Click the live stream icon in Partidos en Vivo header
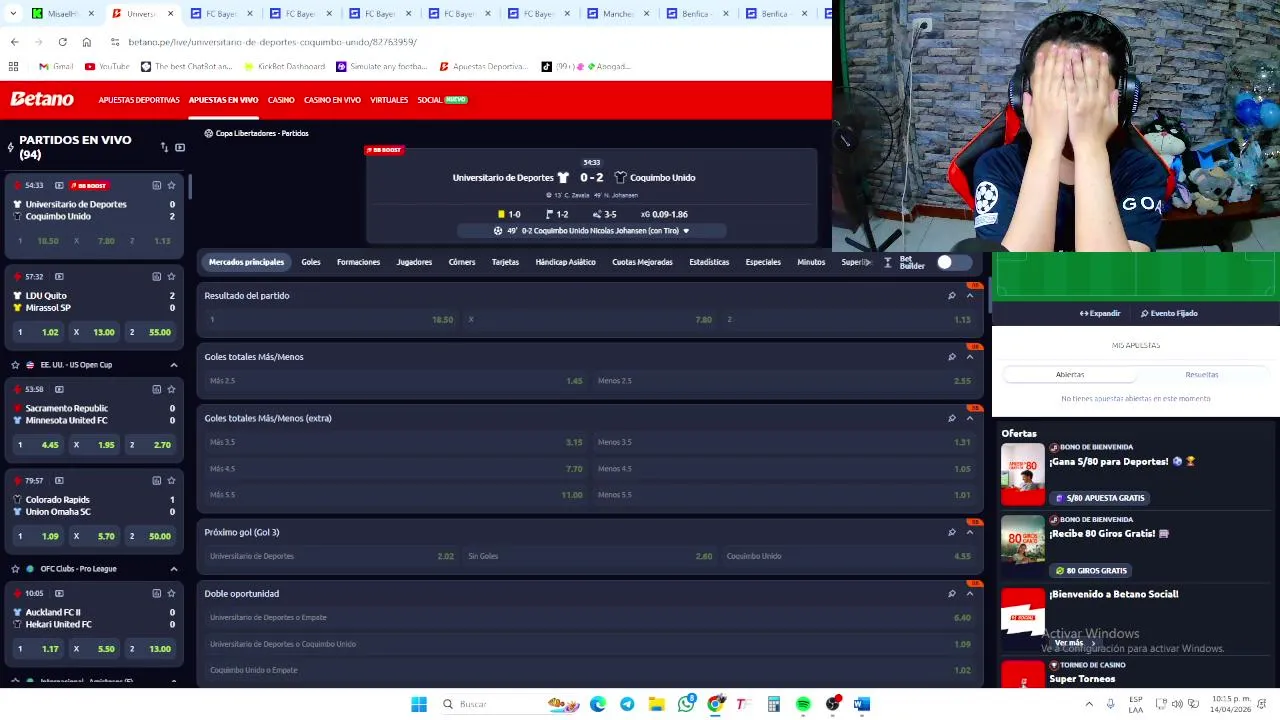 click(180, 147)
